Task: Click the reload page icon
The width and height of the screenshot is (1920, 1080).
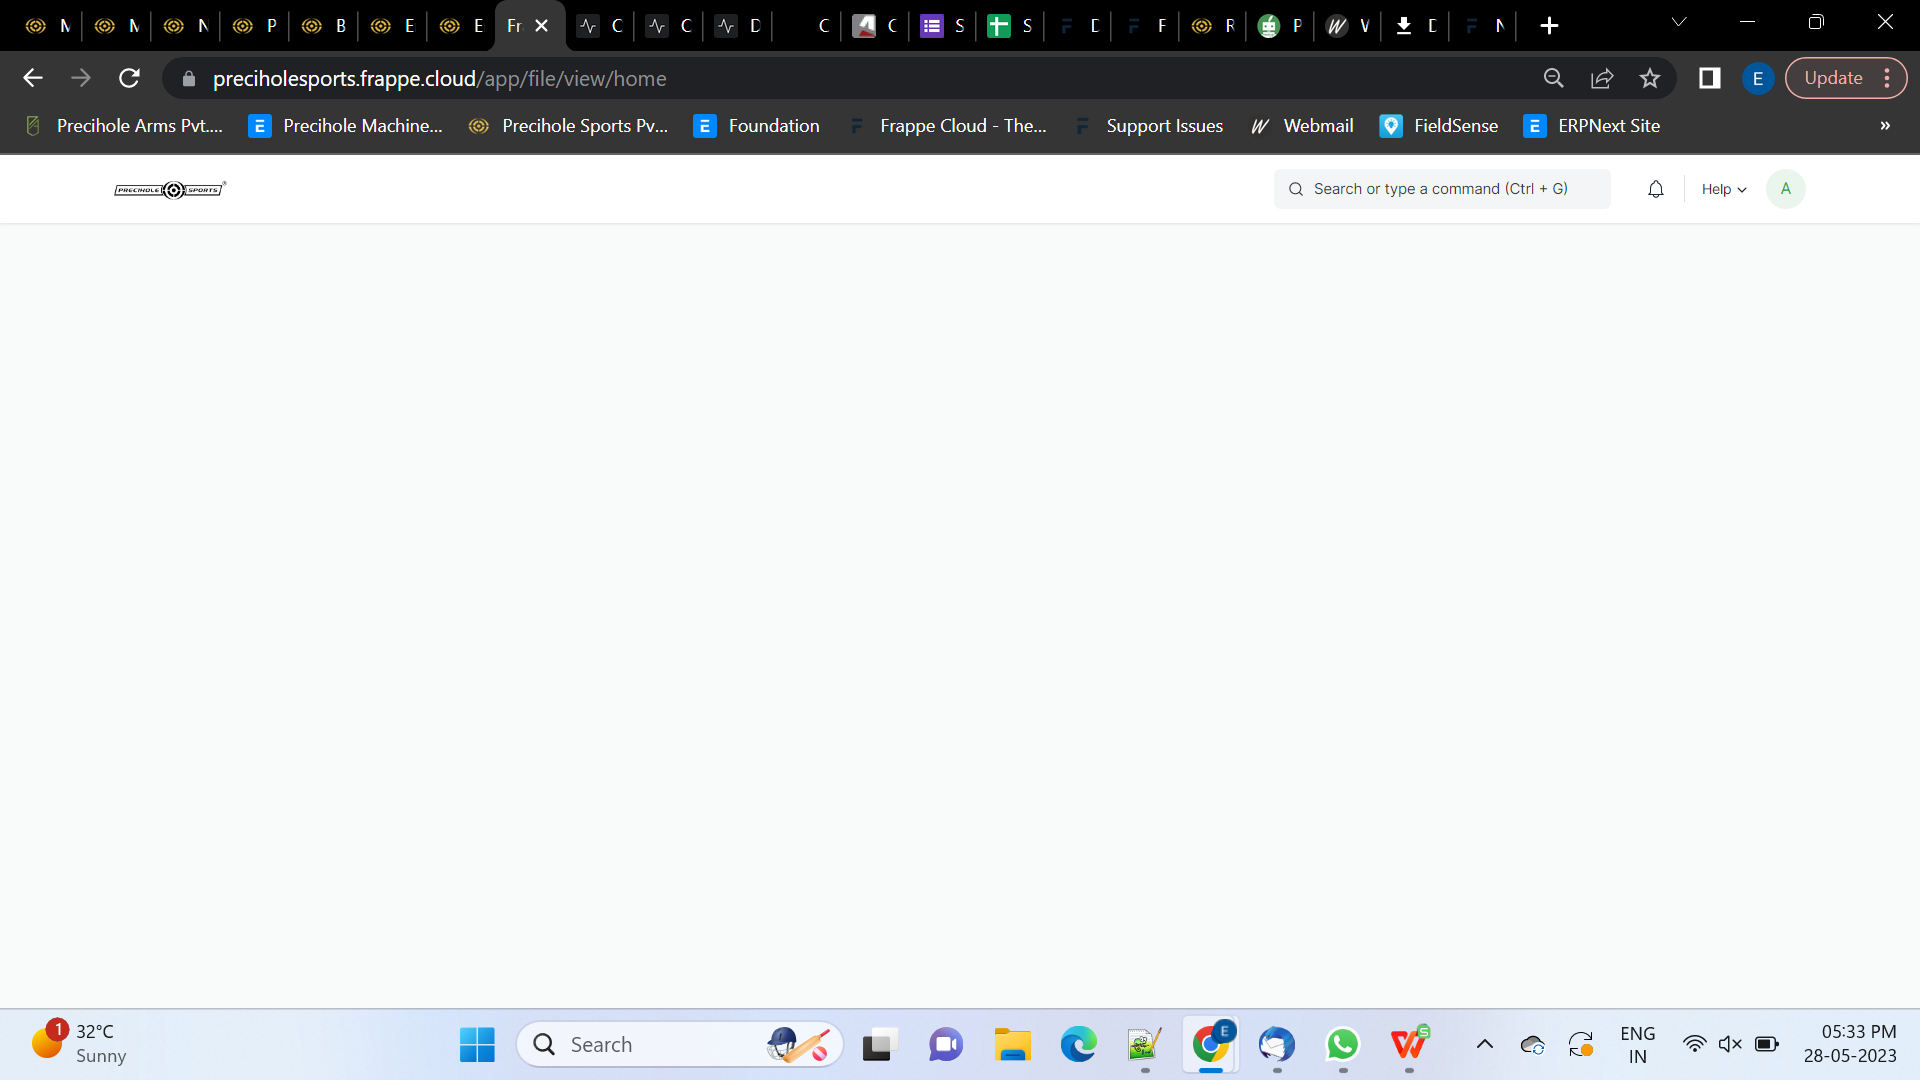Action: point(129,78)
